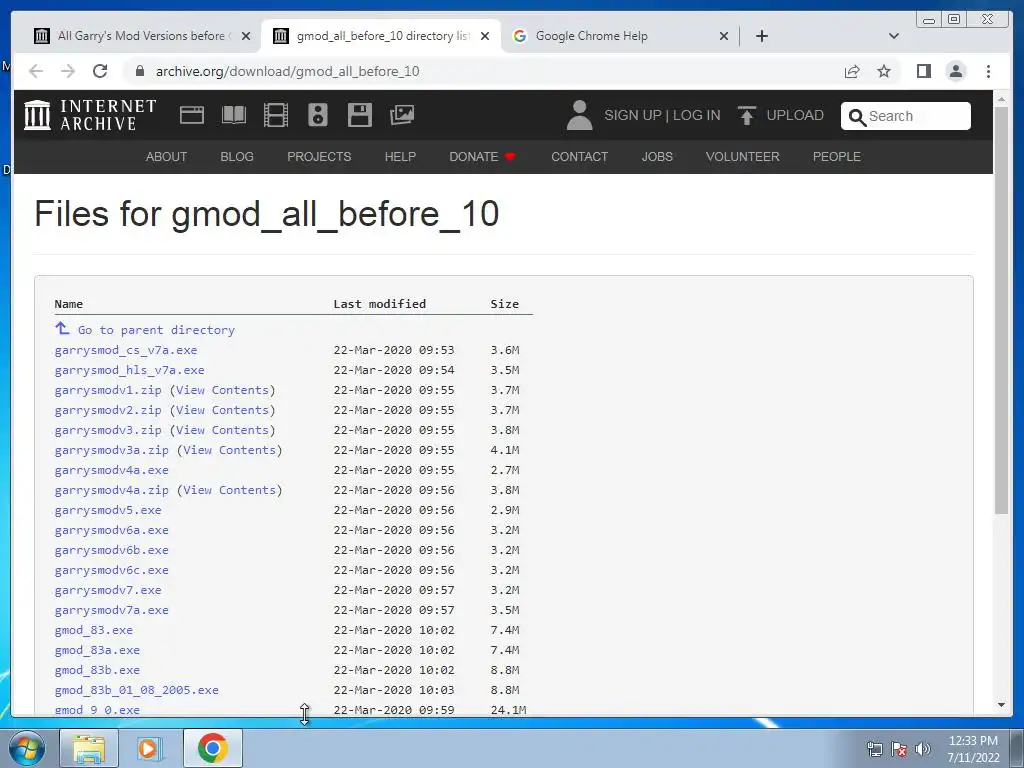Open the Texts books icon
The width and height of the screenshot is (1024, 768).
click(234, 115)
